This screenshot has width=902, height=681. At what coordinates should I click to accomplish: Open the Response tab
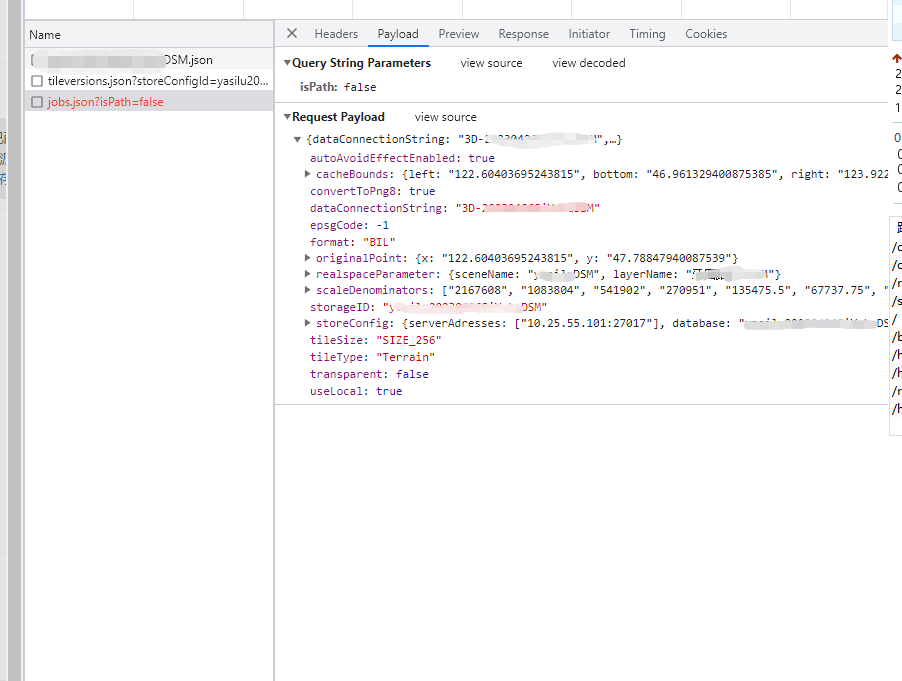[523, 34]
